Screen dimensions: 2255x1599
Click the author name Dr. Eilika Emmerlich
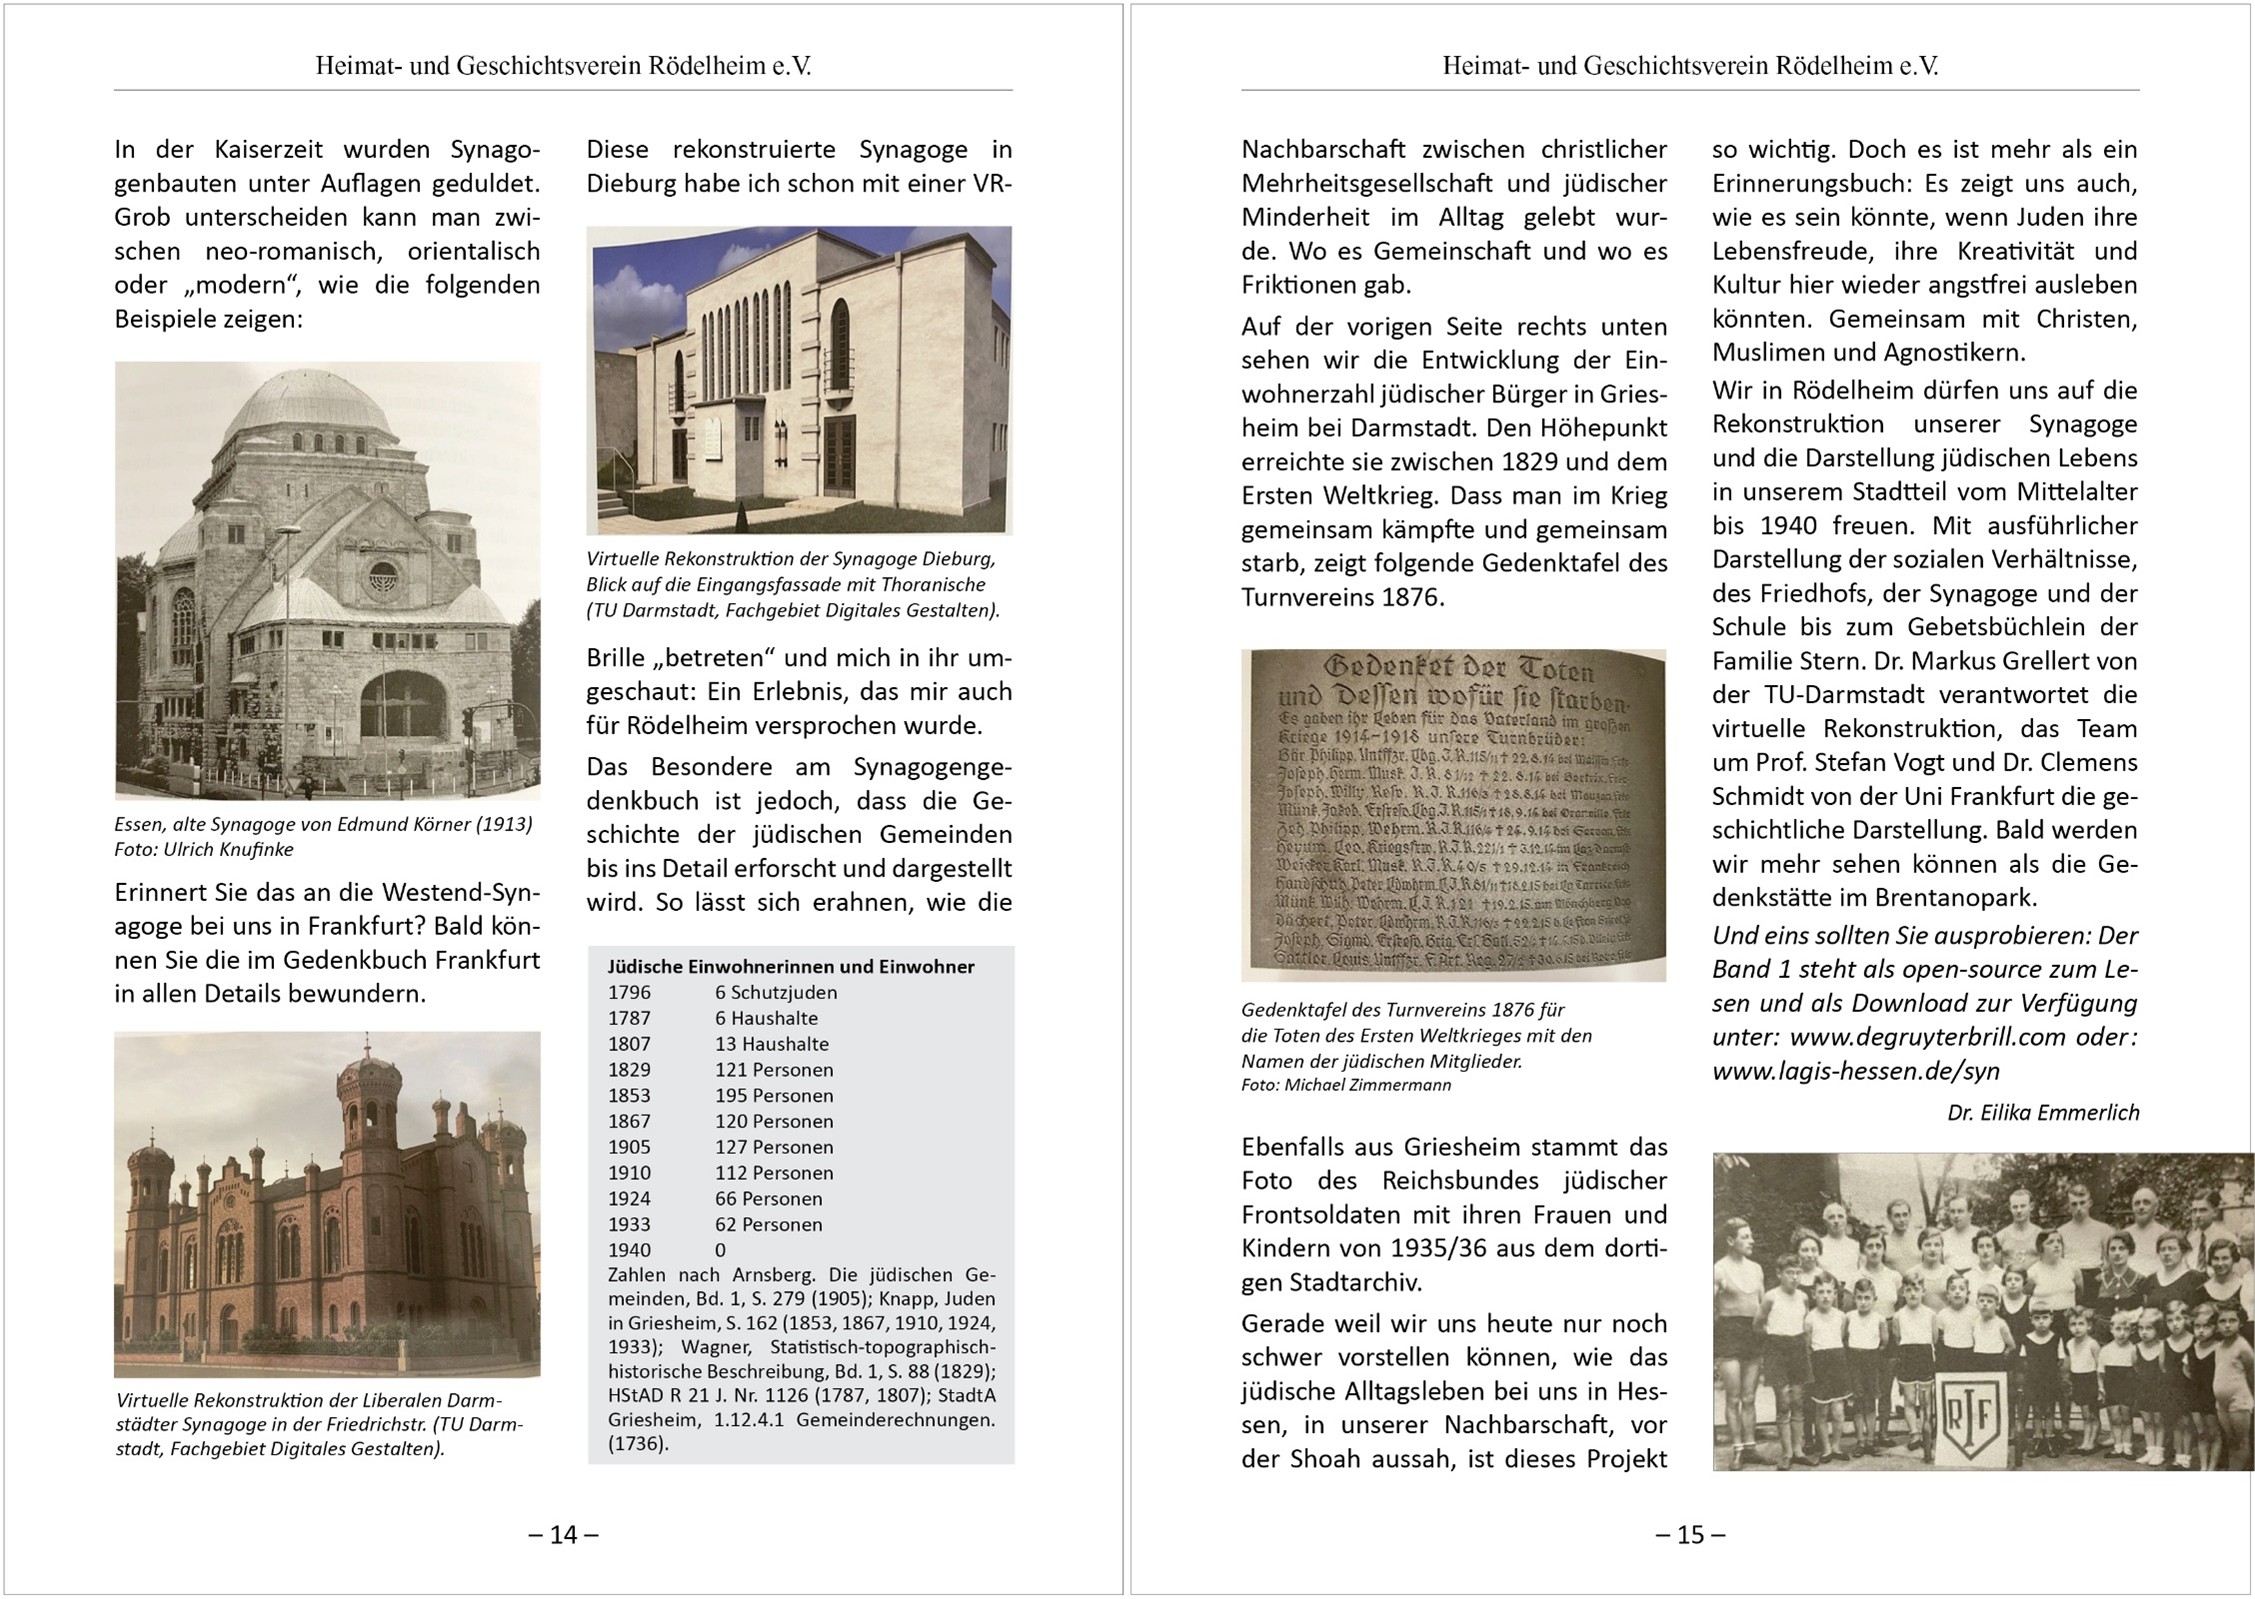(x=2042, y=1112)
